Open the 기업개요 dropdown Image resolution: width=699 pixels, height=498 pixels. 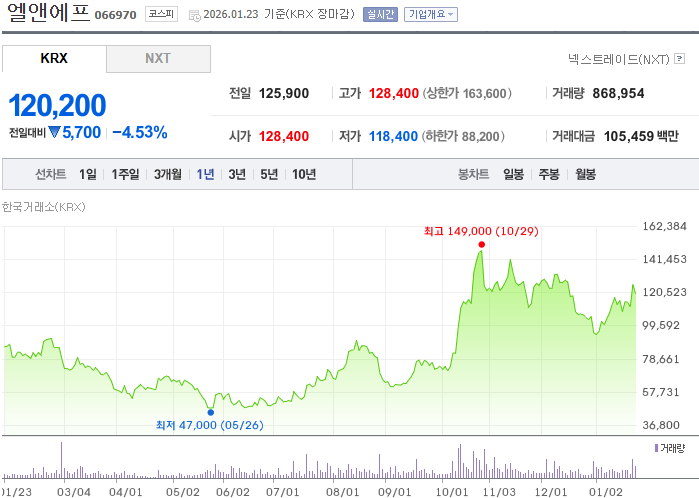click(x=431, y=14)
